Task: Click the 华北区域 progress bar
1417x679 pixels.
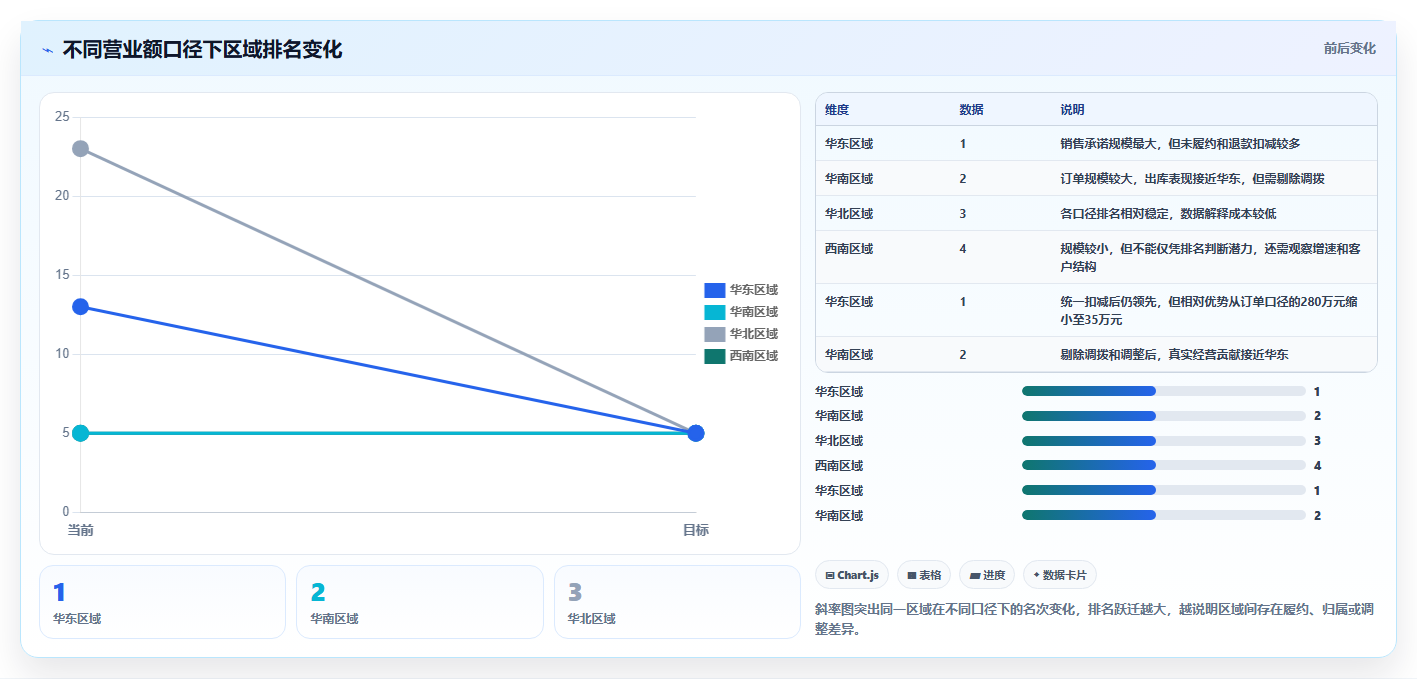Action: click(1164, 441)
